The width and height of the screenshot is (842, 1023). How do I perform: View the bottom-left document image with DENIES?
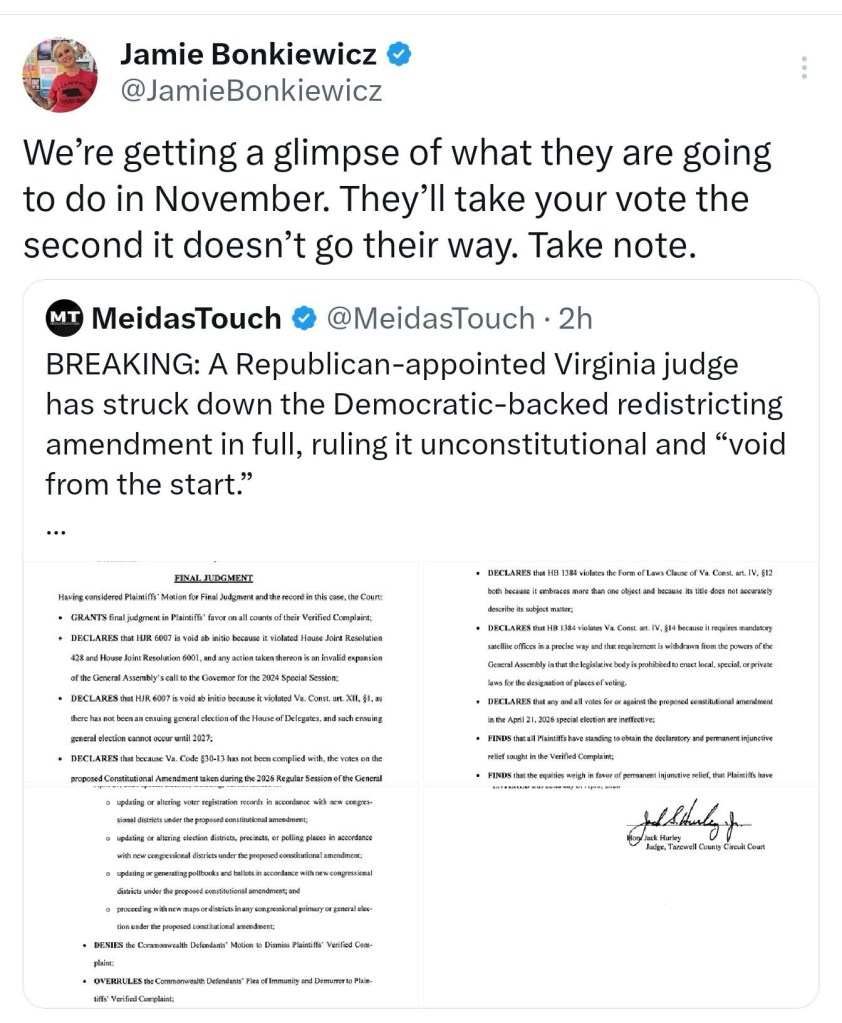pos(221,896)
